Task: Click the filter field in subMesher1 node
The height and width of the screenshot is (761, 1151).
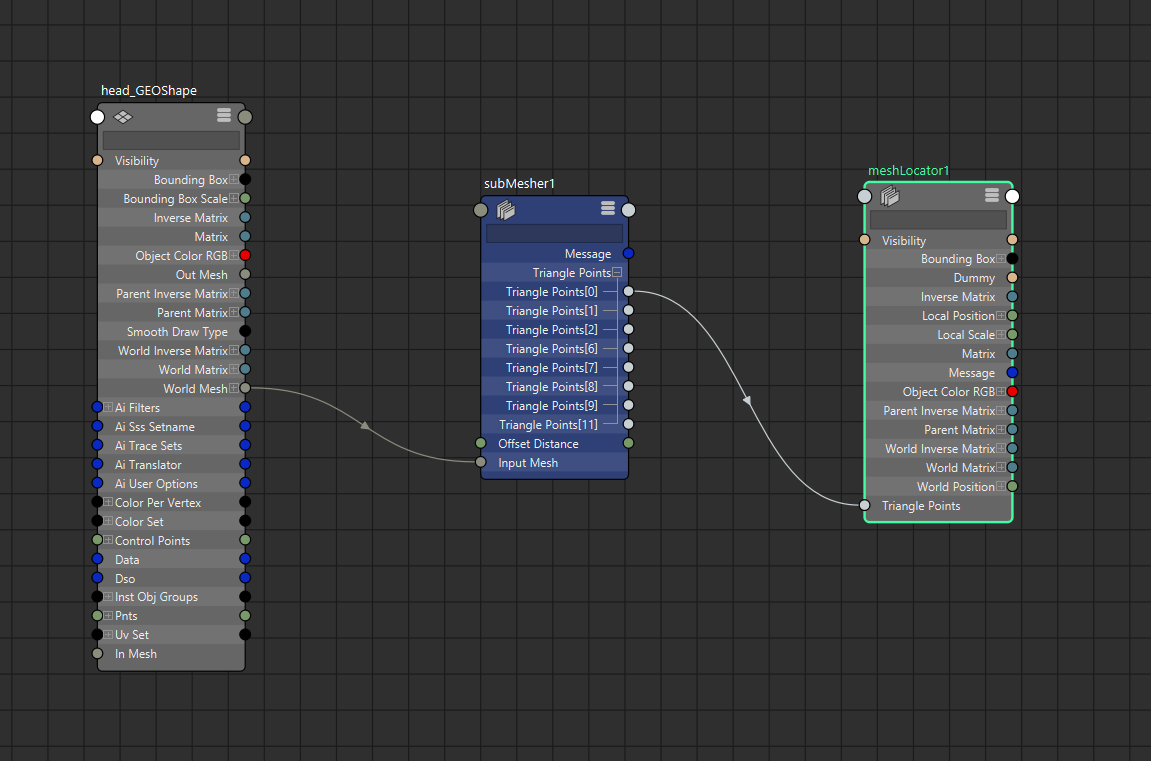Action: [x=554, y=233]
